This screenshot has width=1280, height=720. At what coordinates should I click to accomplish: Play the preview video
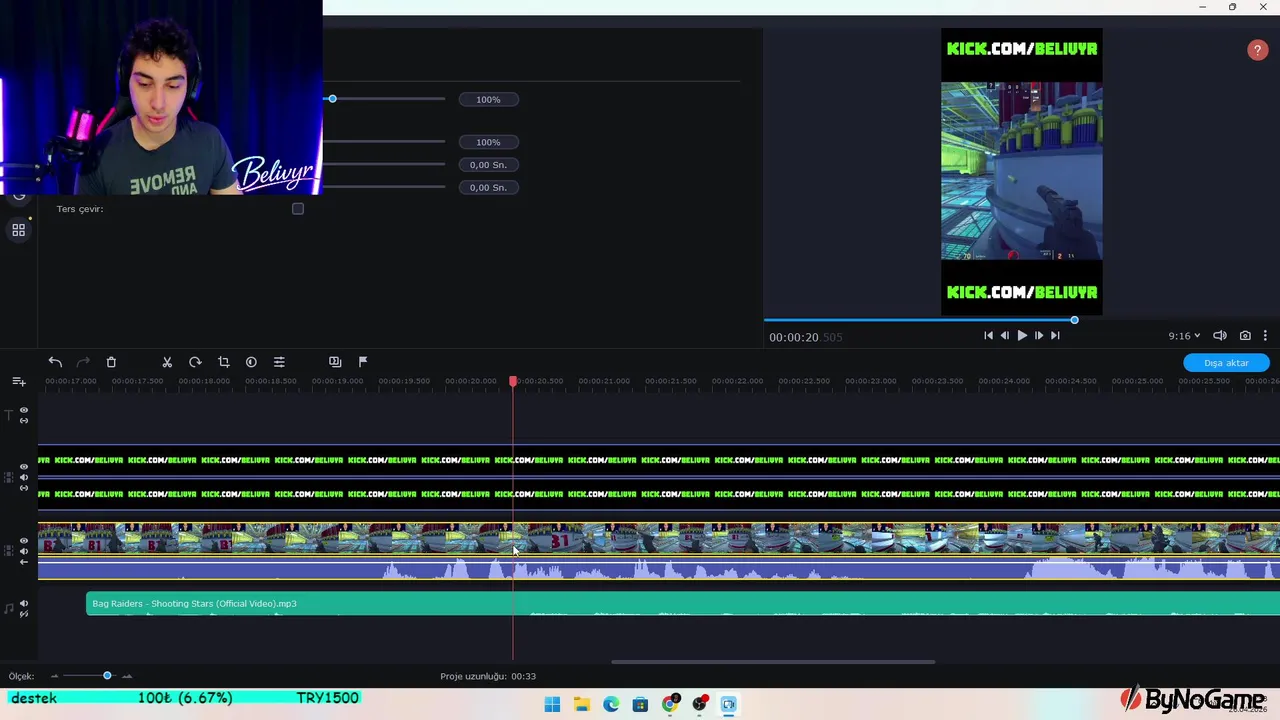pos(1021,336)
